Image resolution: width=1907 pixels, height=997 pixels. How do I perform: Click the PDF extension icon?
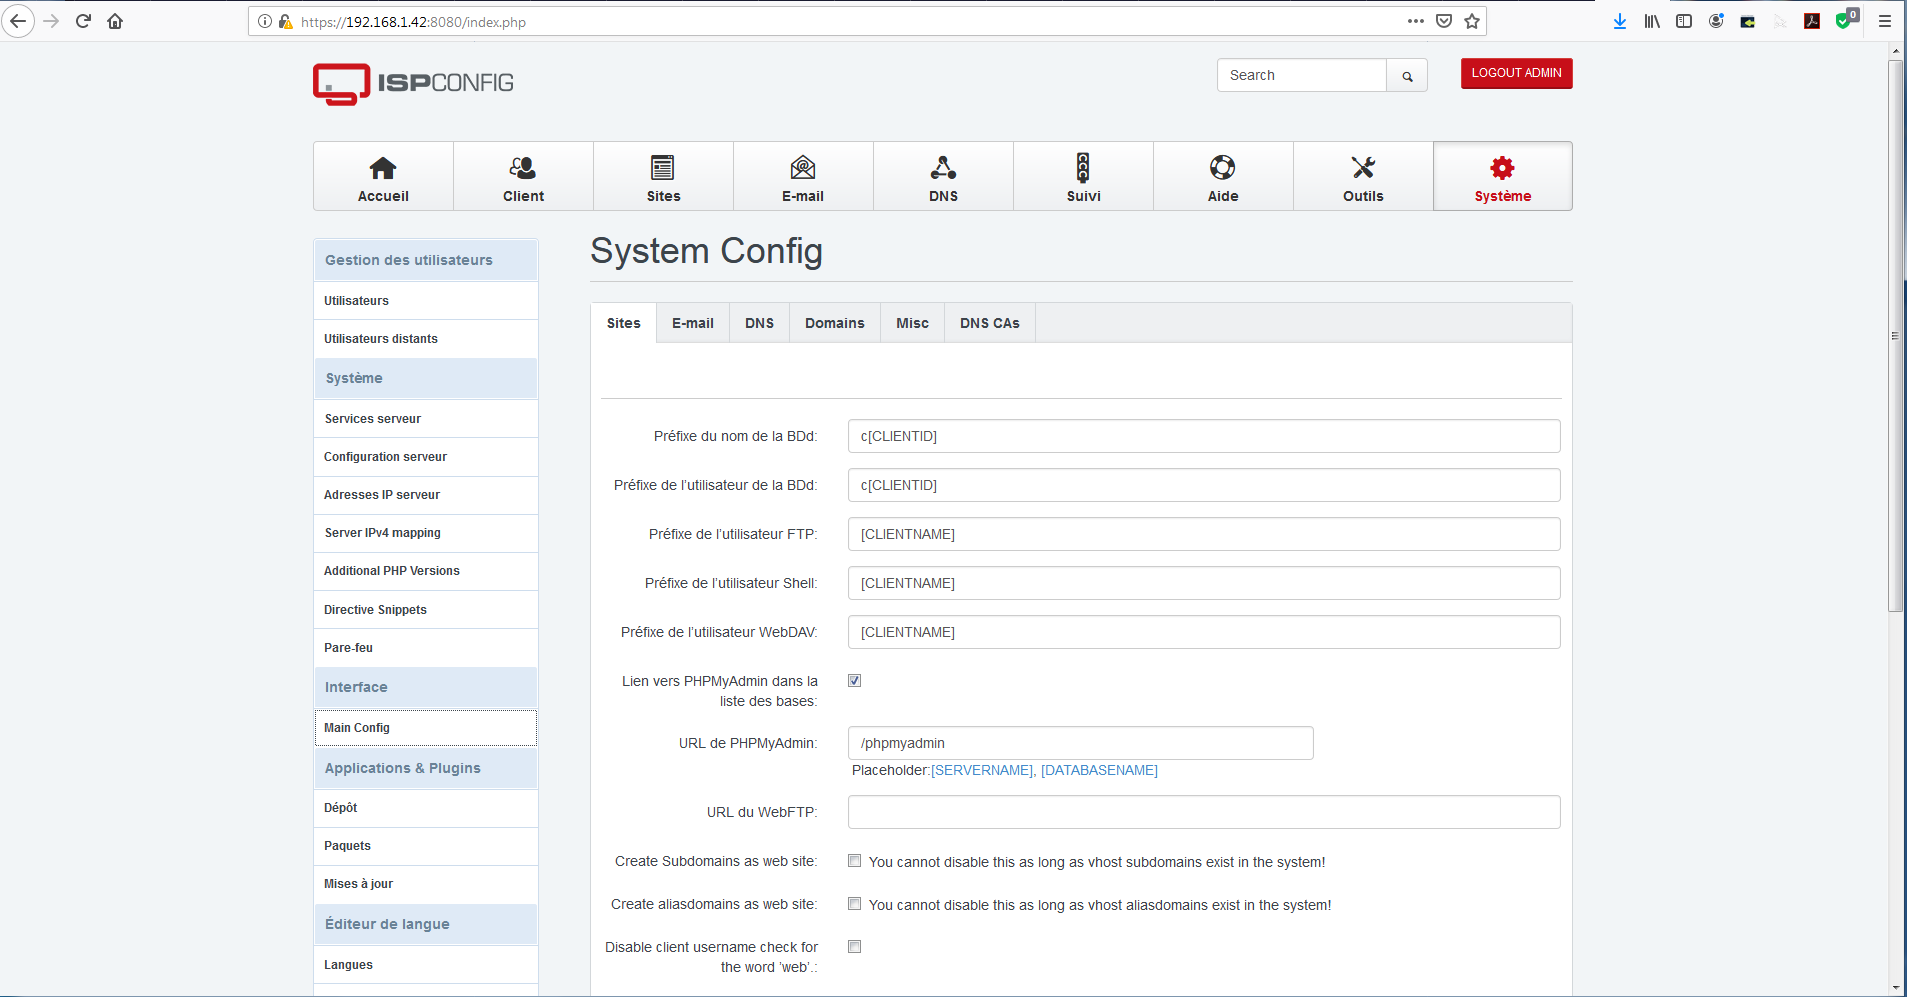[x=1812, y=21]
